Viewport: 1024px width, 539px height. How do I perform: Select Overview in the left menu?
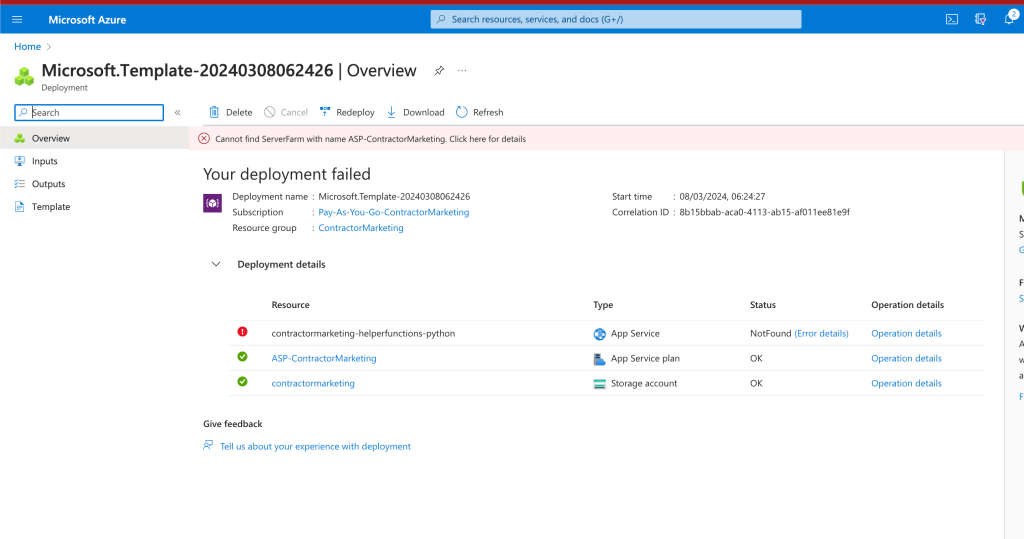coord(95,138)
